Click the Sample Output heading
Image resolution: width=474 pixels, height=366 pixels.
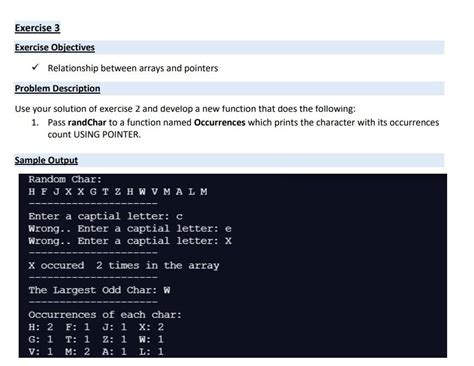[x=46, y=160]
